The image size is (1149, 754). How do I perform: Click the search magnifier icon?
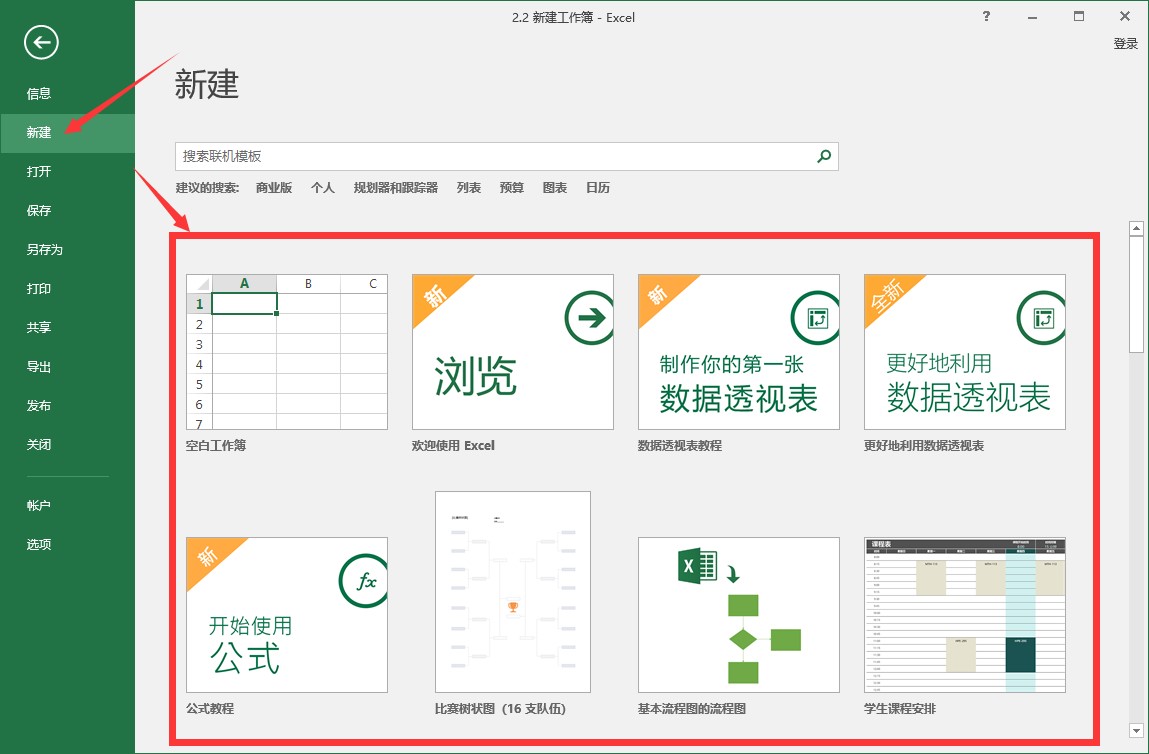[x=824, y=156]
